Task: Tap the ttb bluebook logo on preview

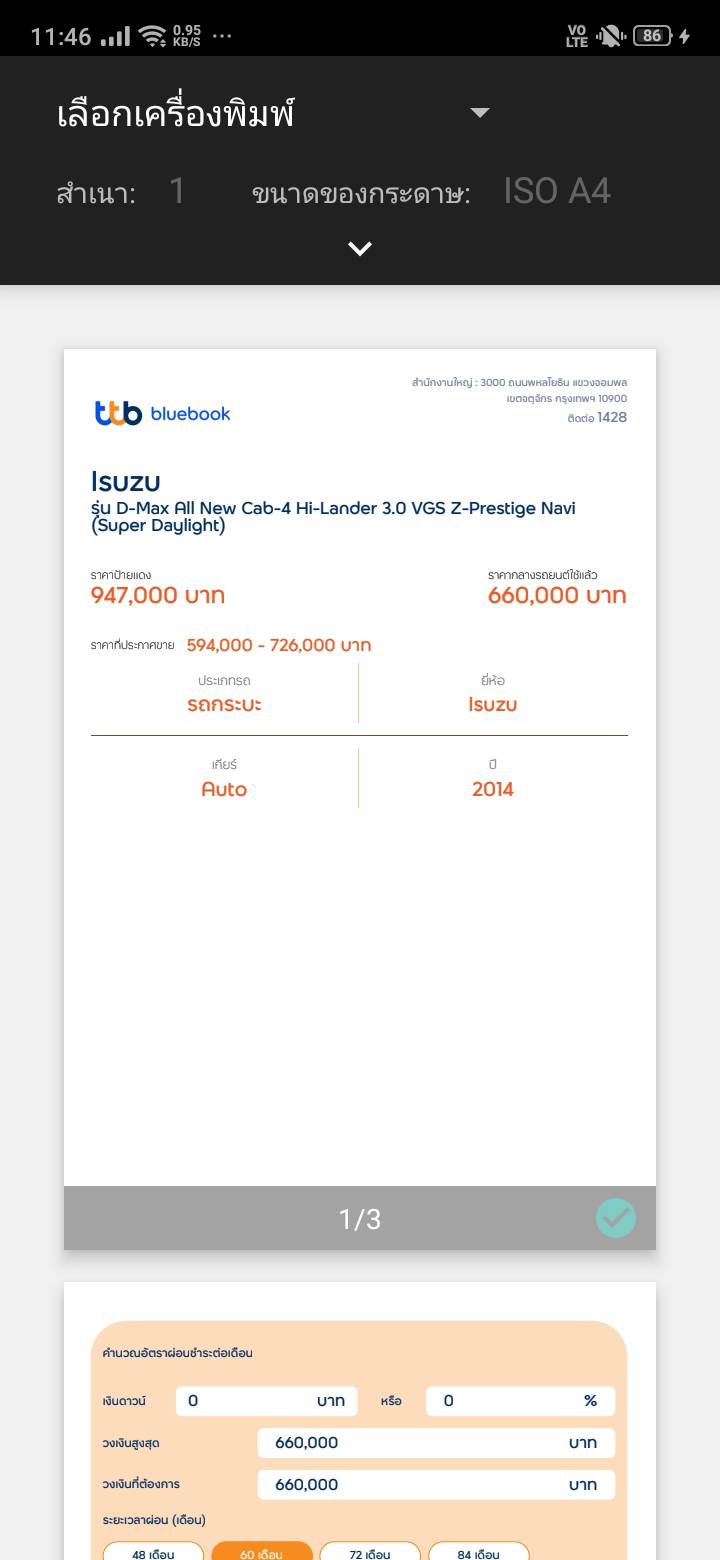Action: coord(163,413)
